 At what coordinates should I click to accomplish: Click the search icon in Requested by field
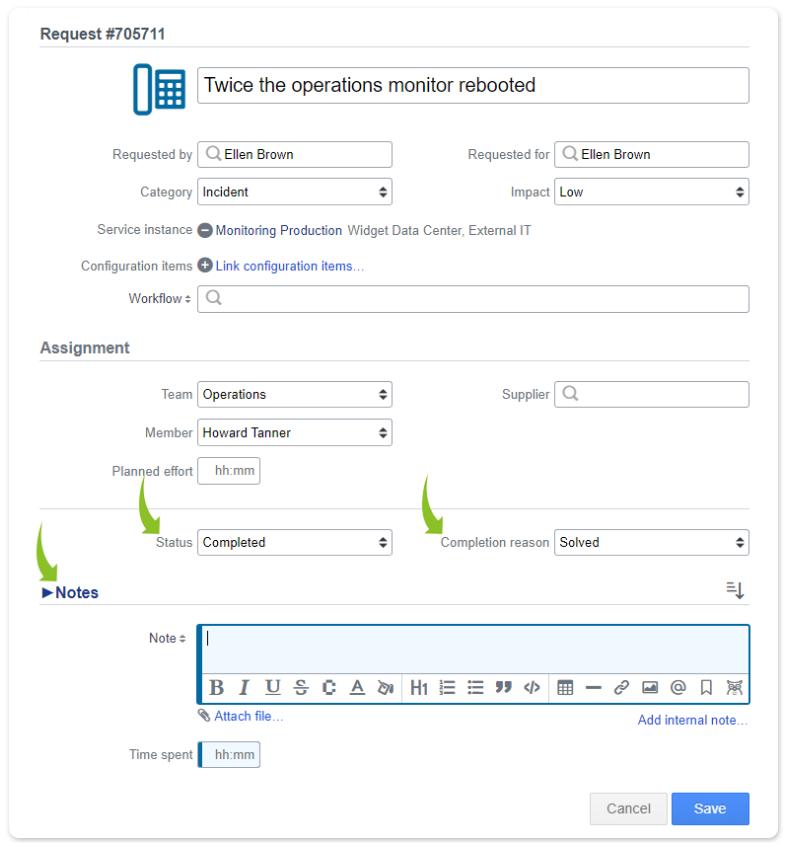click(214, 154)
